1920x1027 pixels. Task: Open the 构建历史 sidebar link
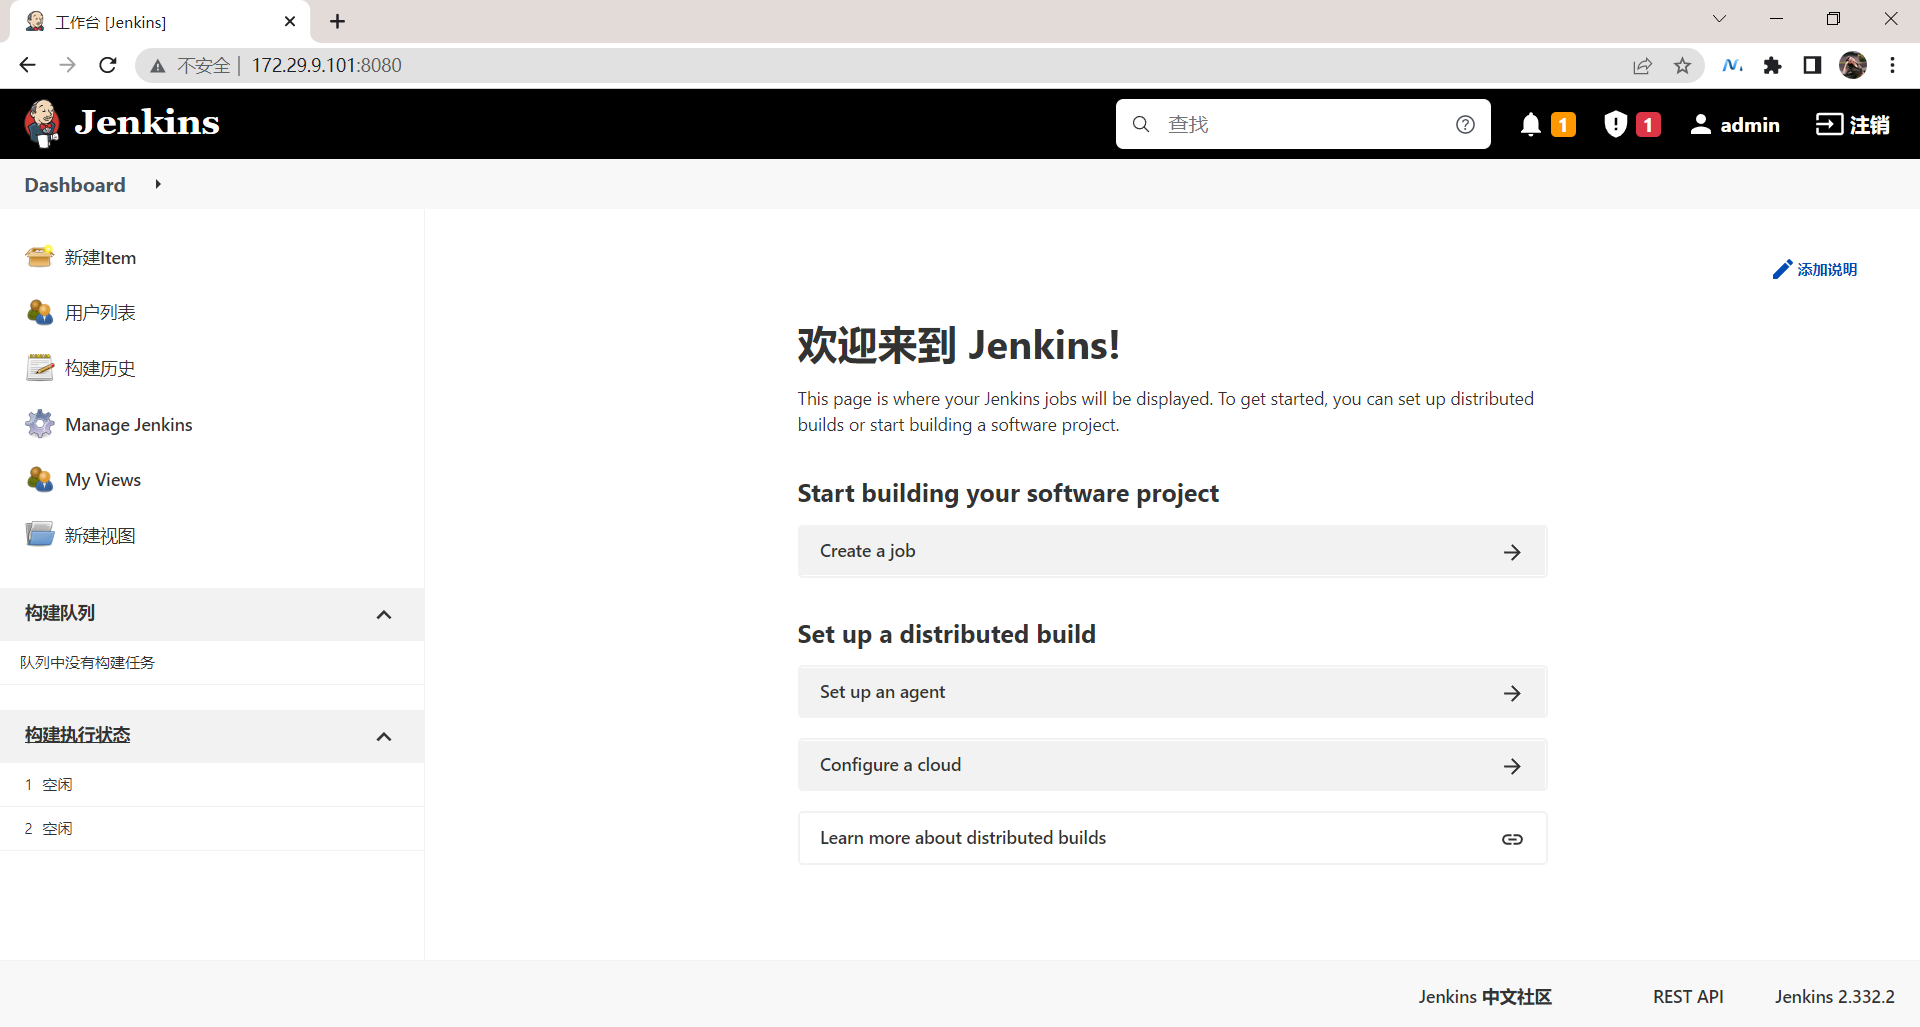tap(100, 368)
